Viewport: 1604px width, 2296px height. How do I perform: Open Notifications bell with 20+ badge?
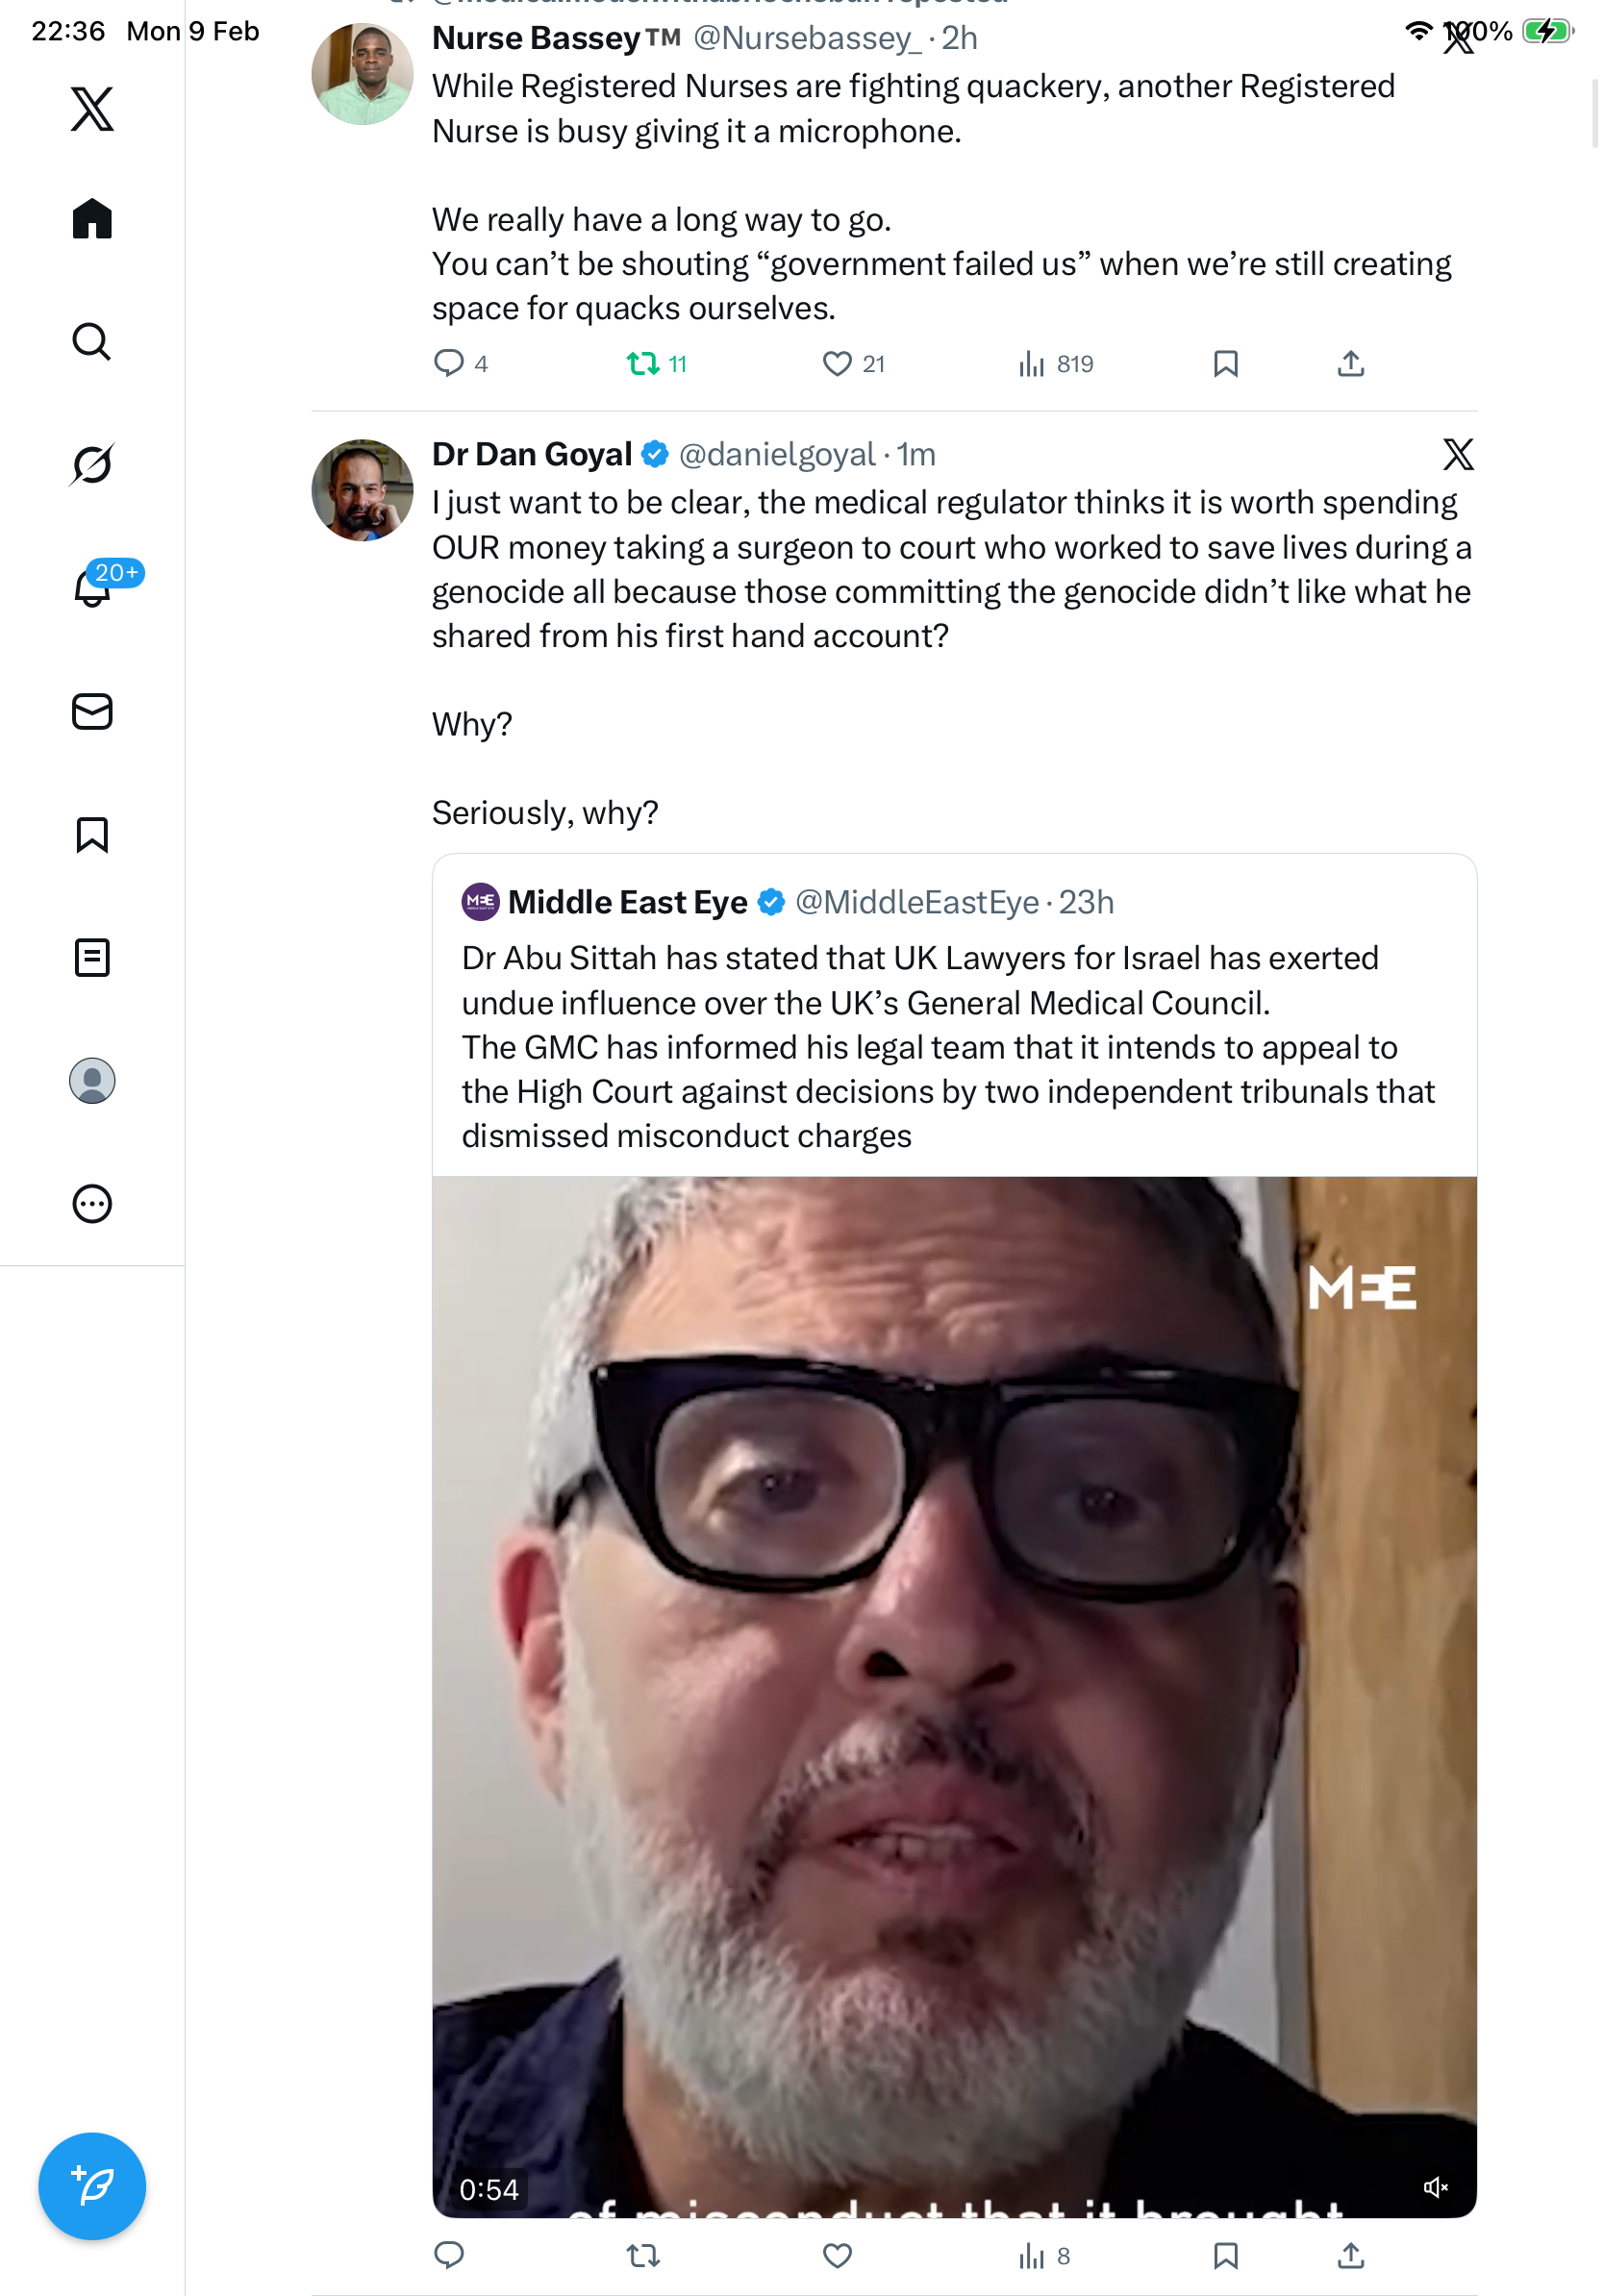[x=92, y=587]
